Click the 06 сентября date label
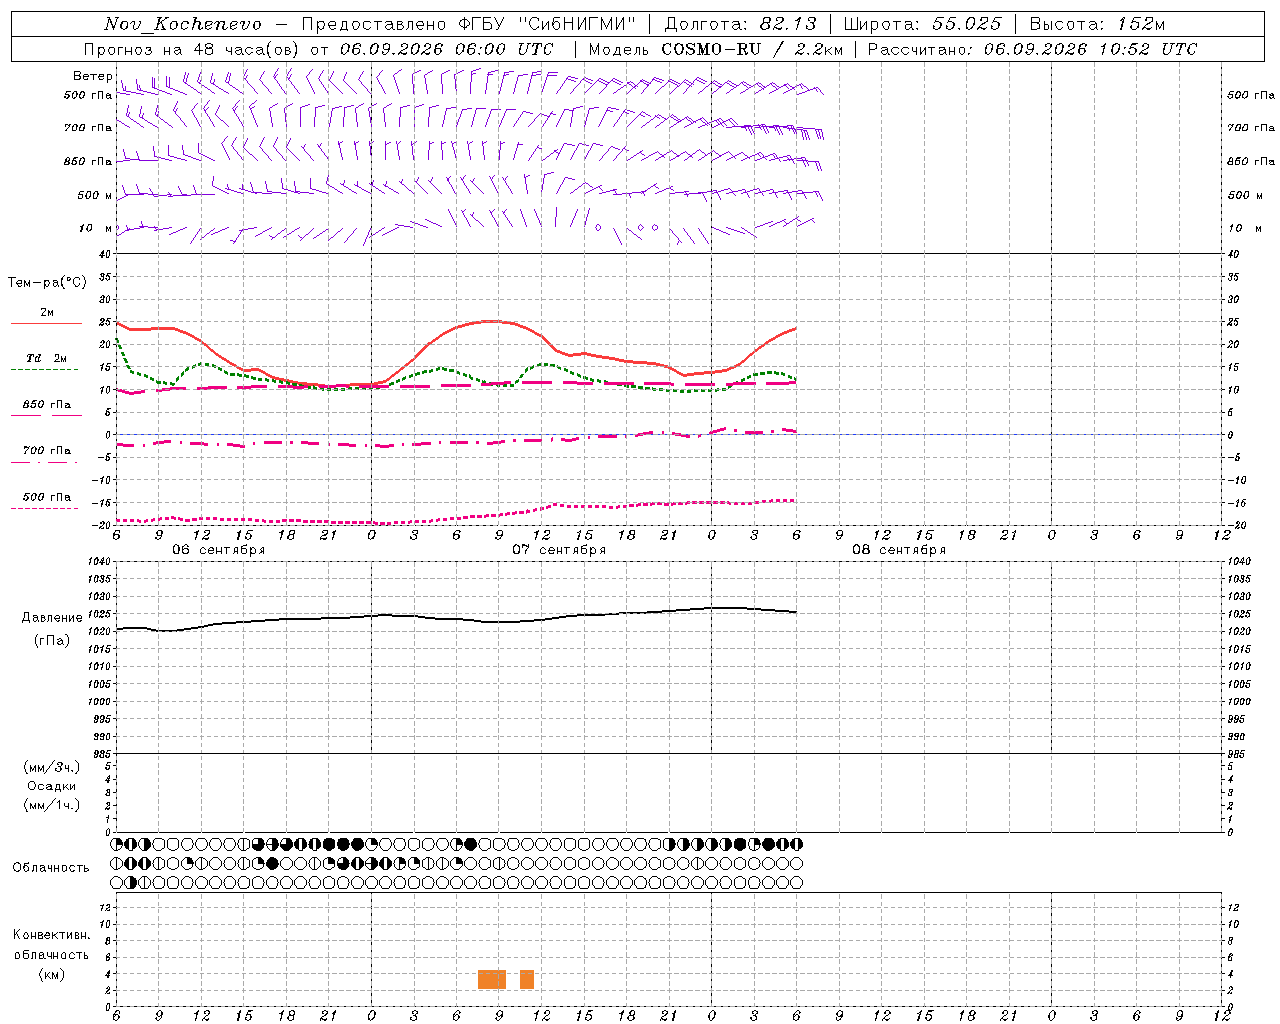 coord(219,550)
